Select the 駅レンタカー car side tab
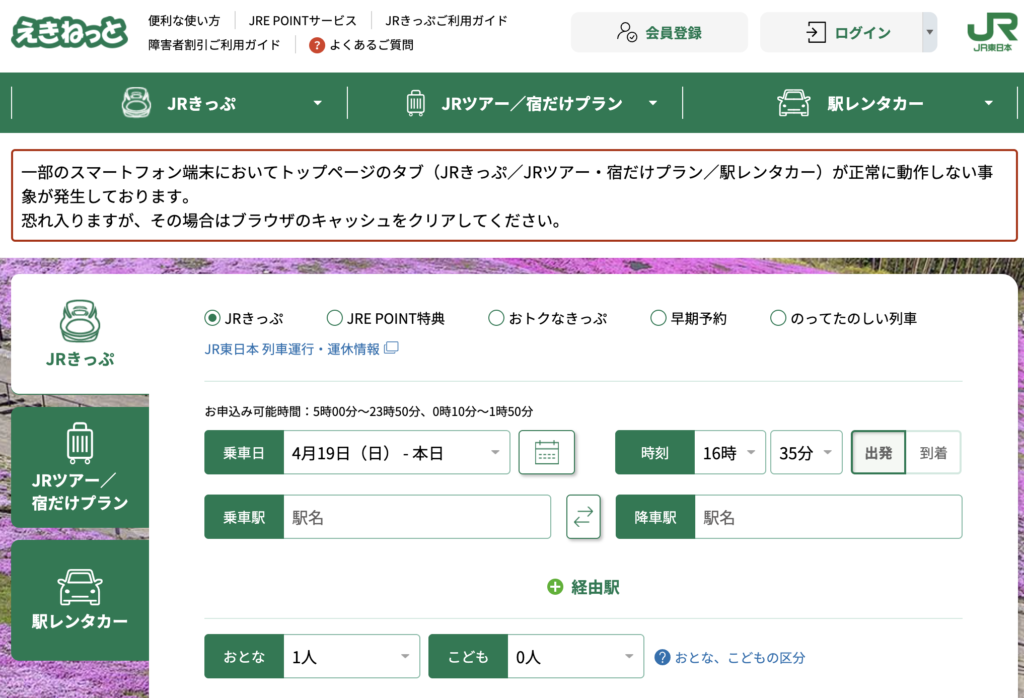The width and height of the screenshot is (1024, 698). 80,600
